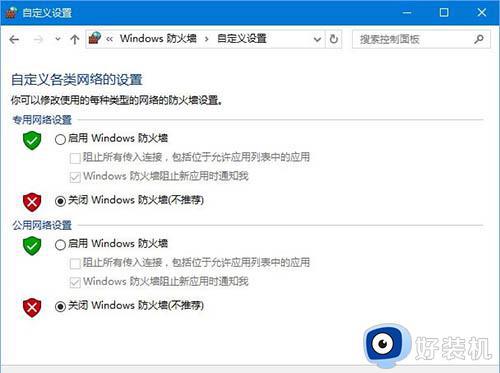This screenshot has height=373, width=500.
Task: Expand the arrow after Windows 防火墙 breadcrumb
Action: pyautogui.click(x=207, y=39)
